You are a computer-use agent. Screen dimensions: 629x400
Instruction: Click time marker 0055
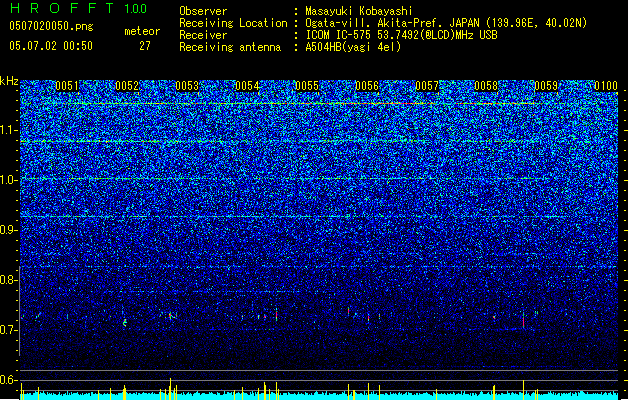pos(307,86)
